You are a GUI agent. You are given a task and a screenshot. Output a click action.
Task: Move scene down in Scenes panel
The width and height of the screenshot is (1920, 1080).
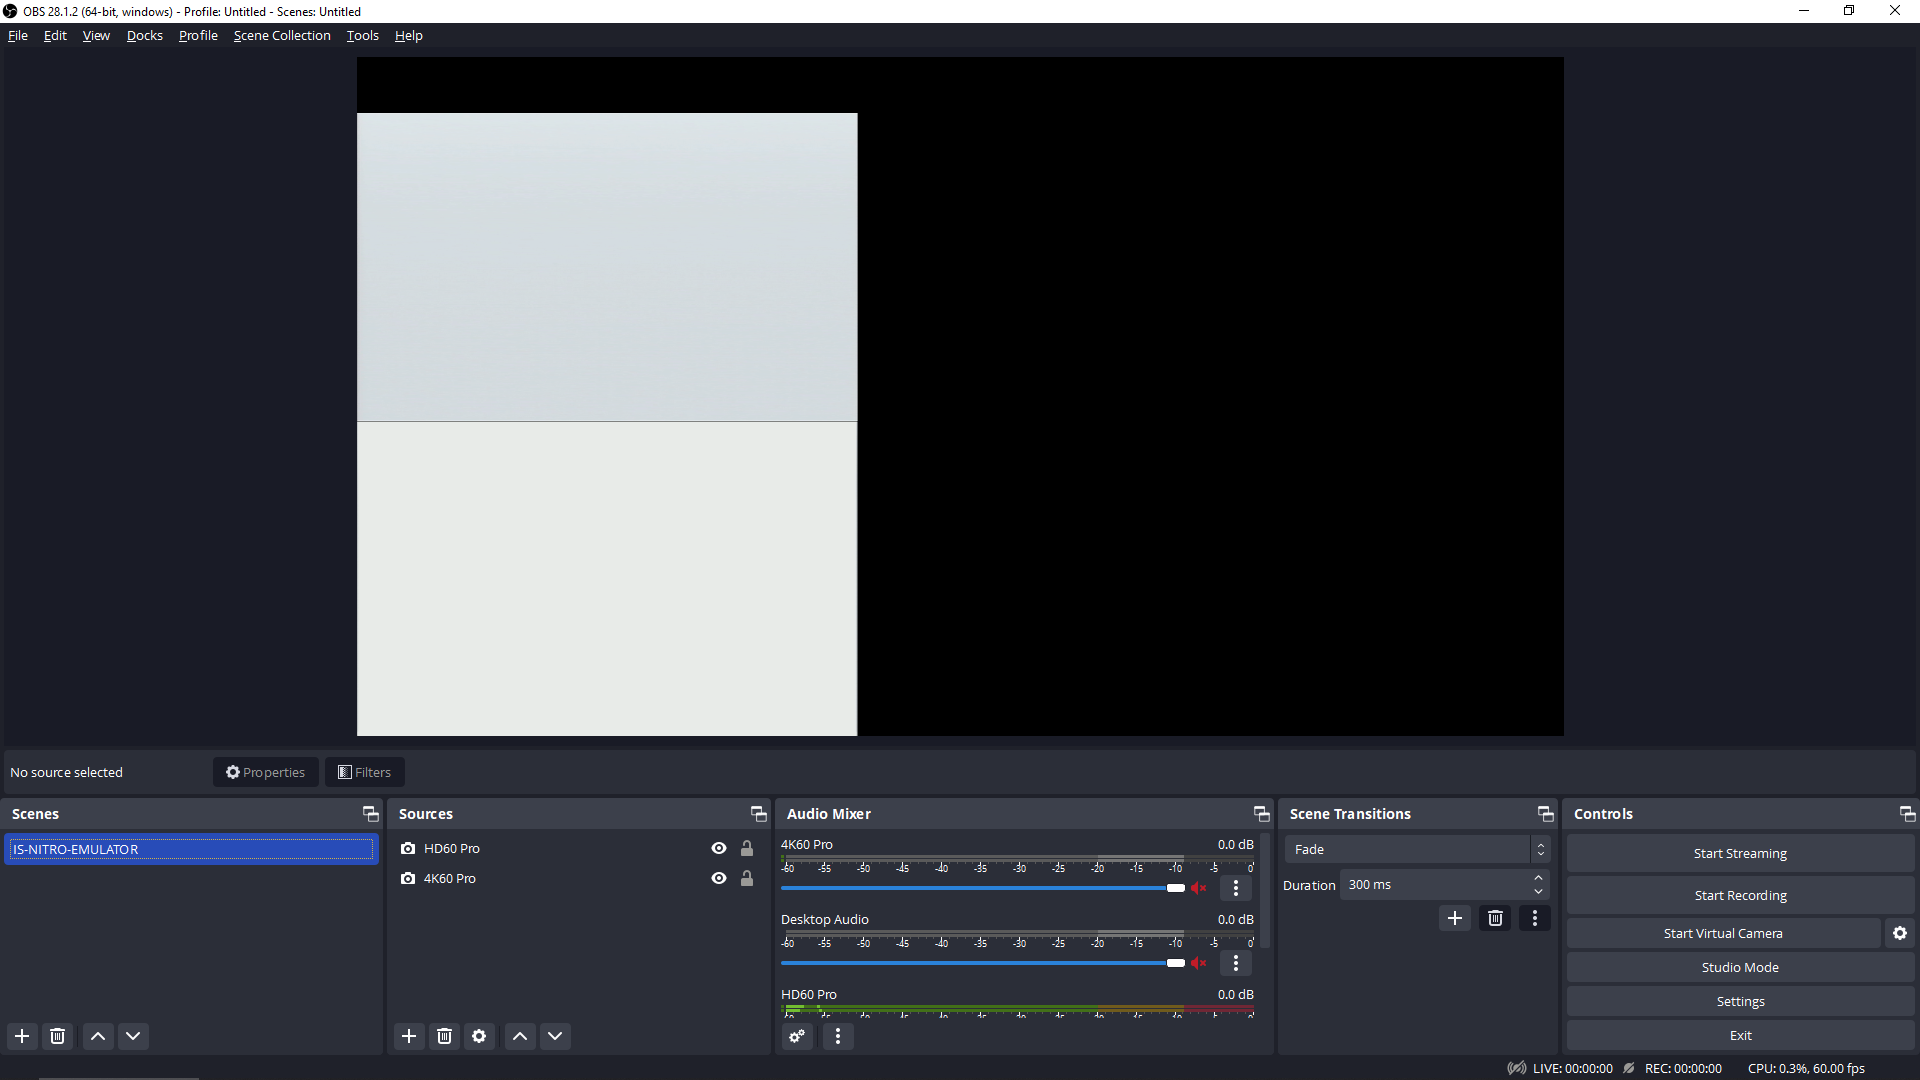coord(133,1036)
